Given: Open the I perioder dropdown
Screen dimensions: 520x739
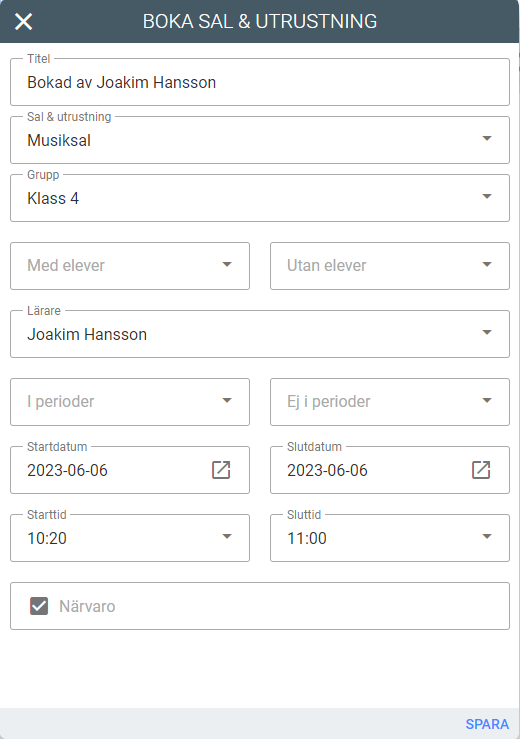Looking at the screenshot, I should pyautogui.click(x=130, y=402).
